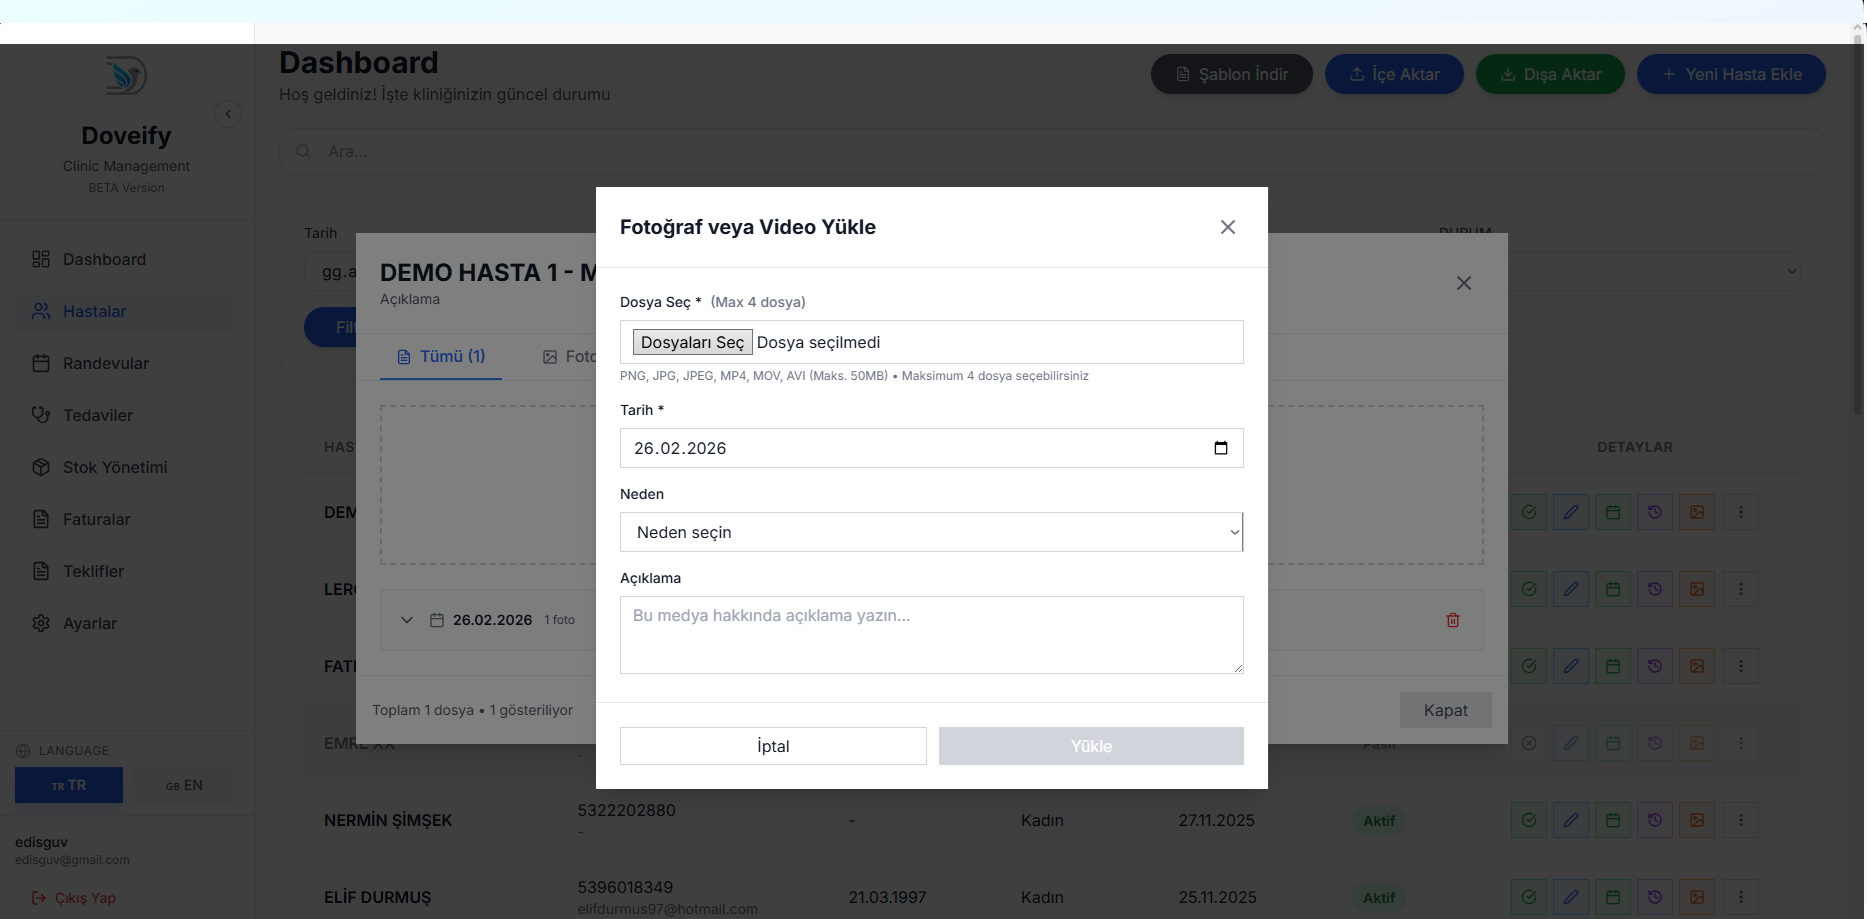Select the Tümü (1) tab
Viewport: 1867px width, 919px height.
[x=441, y=357]
